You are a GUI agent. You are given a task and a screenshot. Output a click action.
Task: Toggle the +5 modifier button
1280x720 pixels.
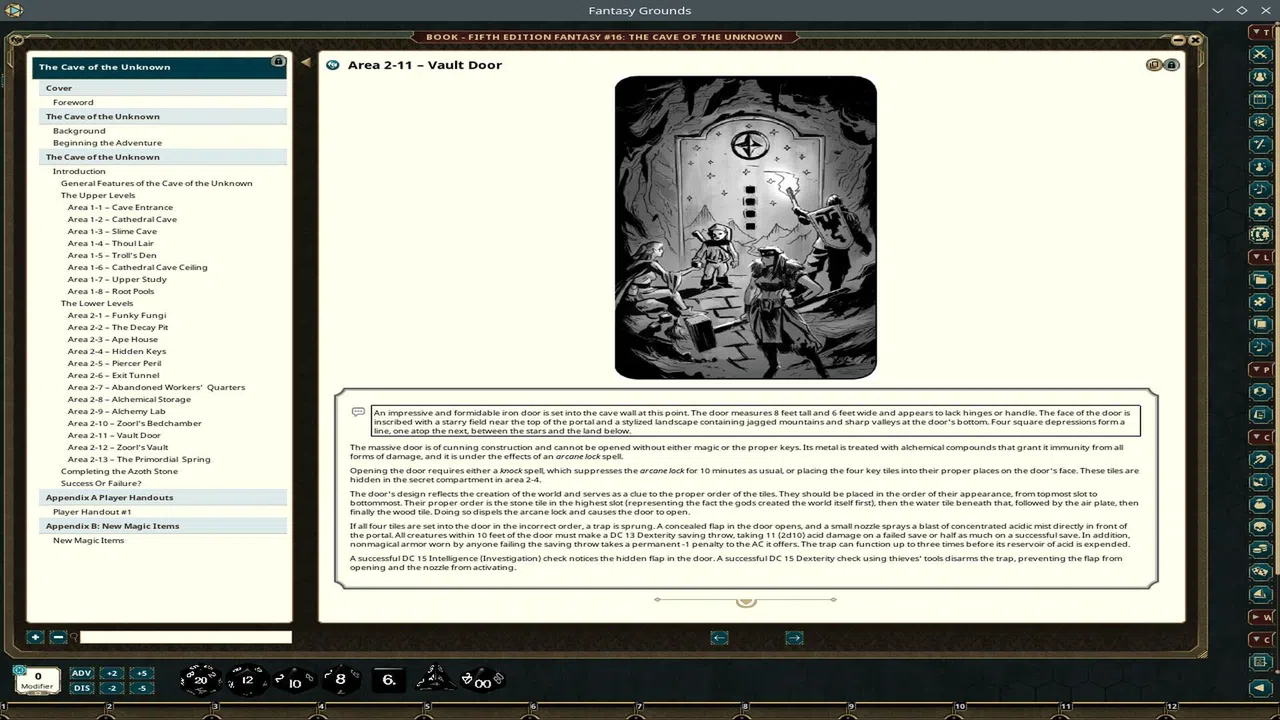(x=141, y=673)
